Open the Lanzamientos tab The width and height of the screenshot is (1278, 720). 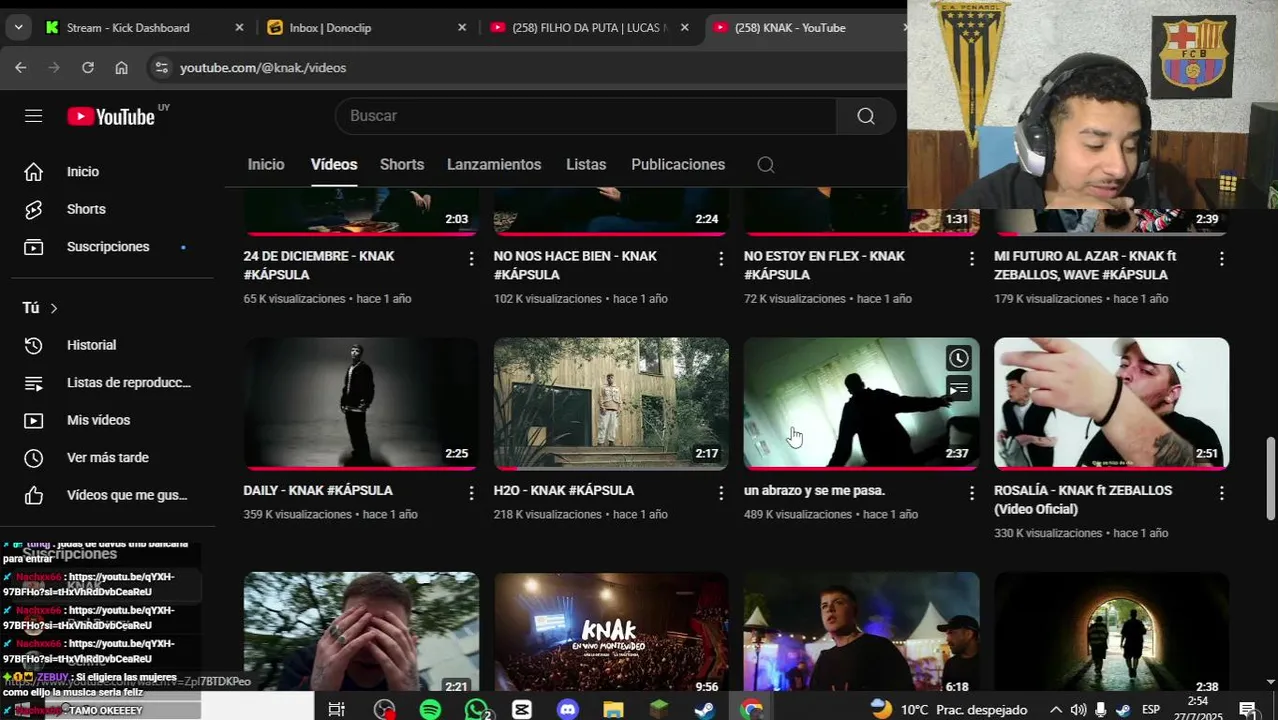pos(494,164)
